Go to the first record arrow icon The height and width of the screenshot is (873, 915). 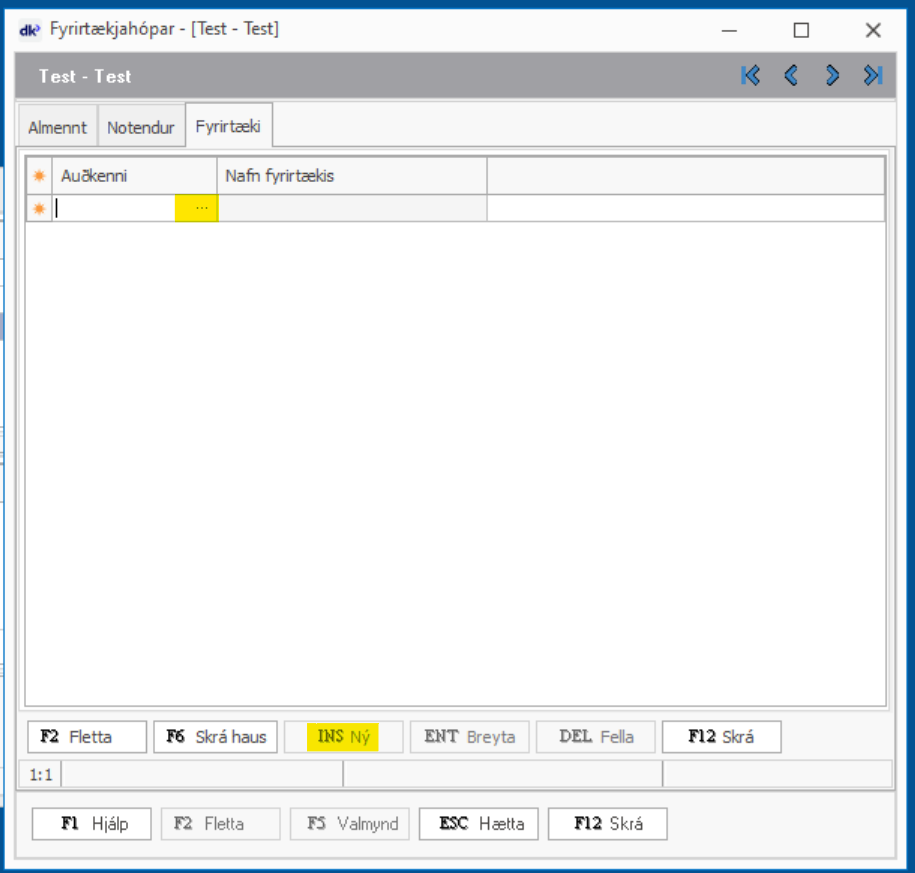751,76
